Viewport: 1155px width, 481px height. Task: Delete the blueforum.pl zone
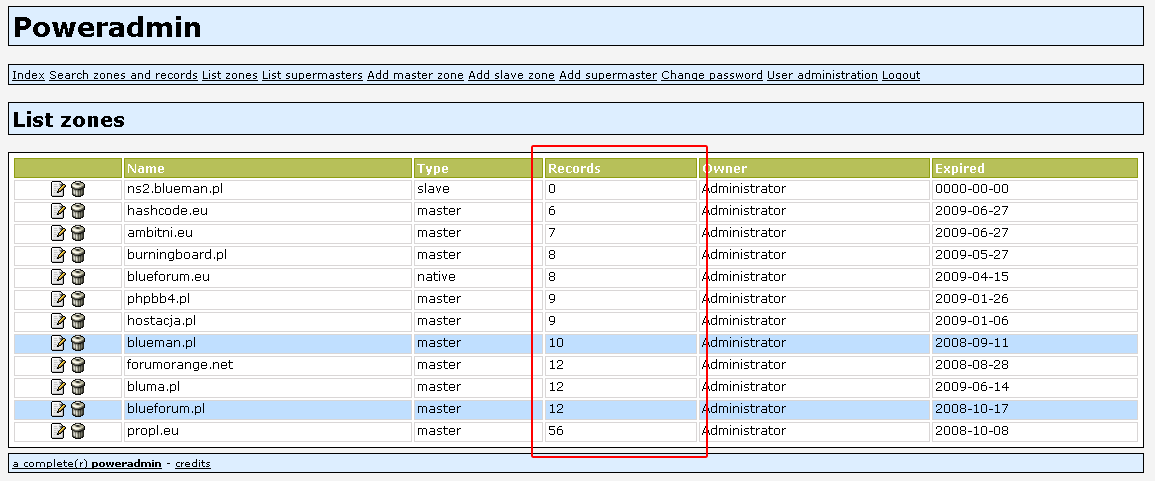[x=77, y=409]
